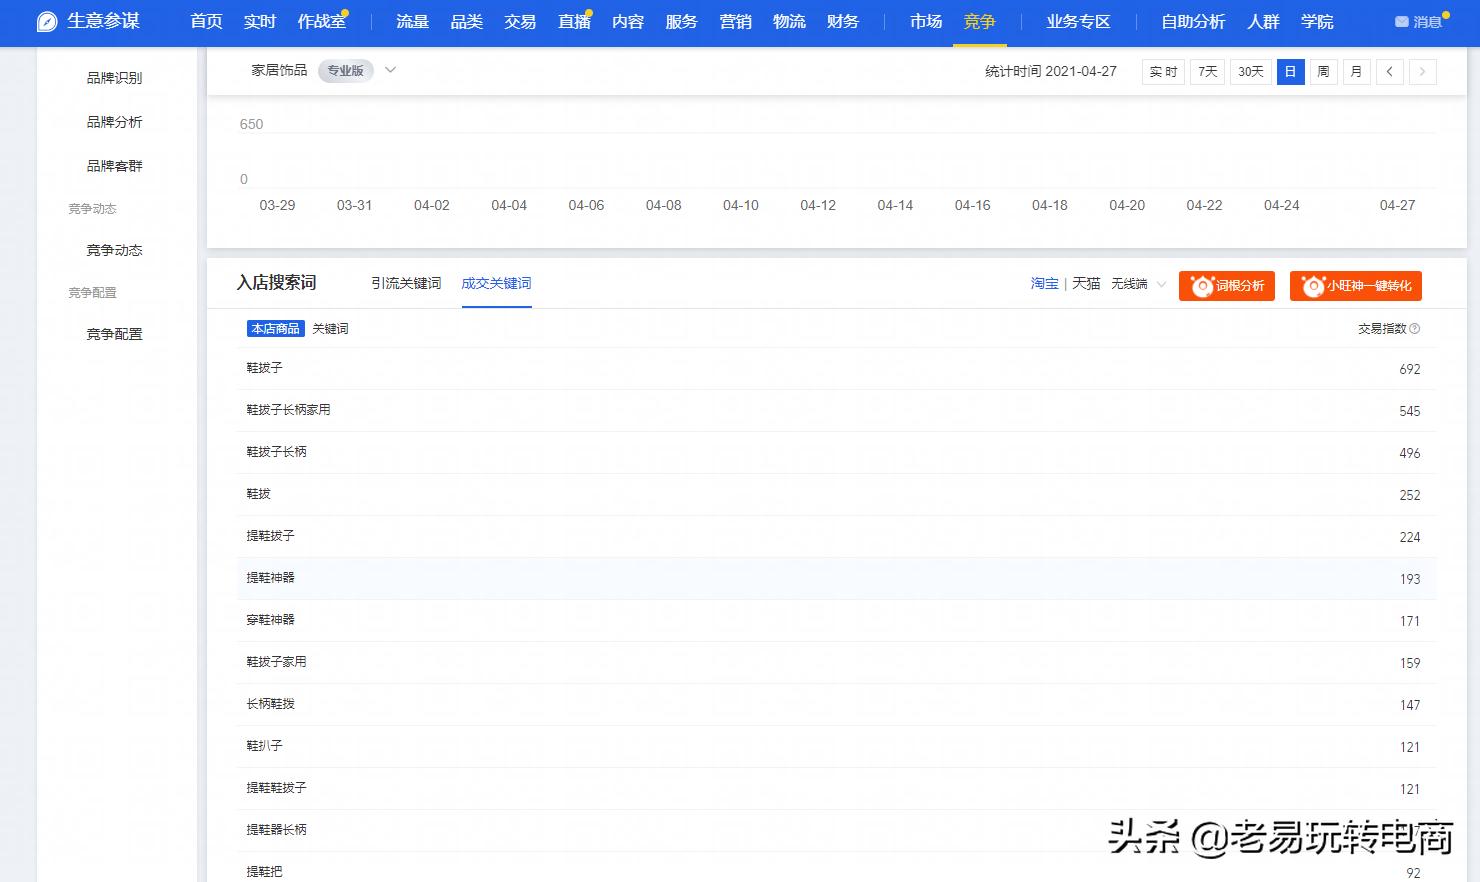Click the 生意参谋 logo icon
The image size is (1480, 882).
pos(46,21)
